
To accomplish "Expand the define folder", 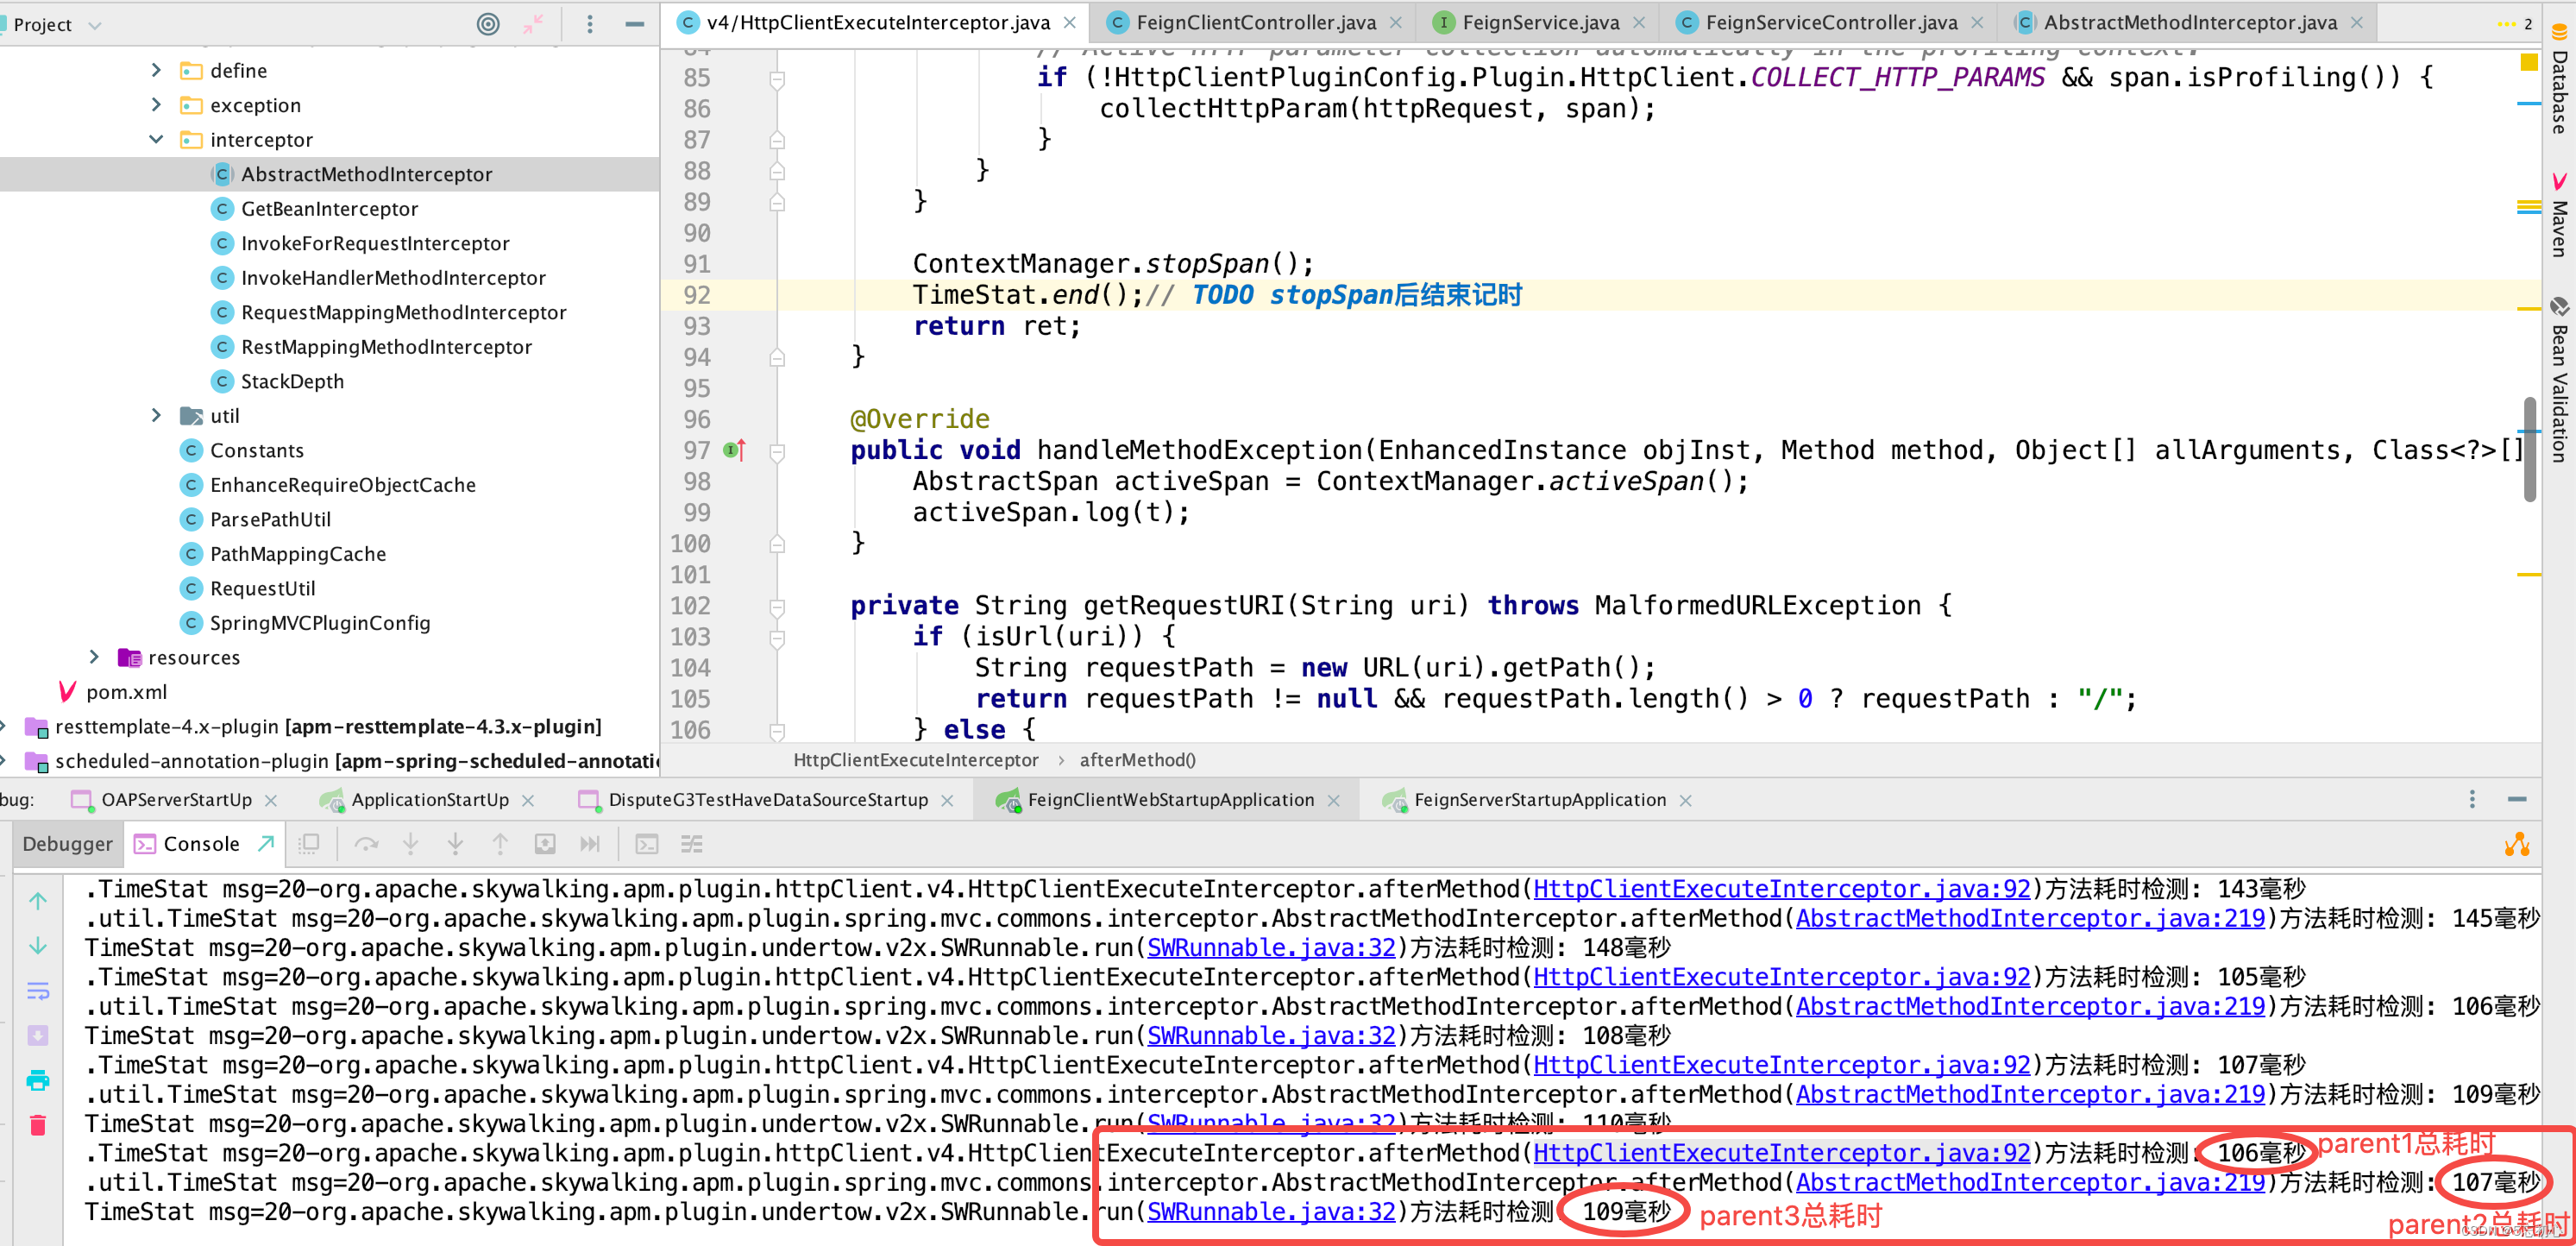I will tap(156, 71).
